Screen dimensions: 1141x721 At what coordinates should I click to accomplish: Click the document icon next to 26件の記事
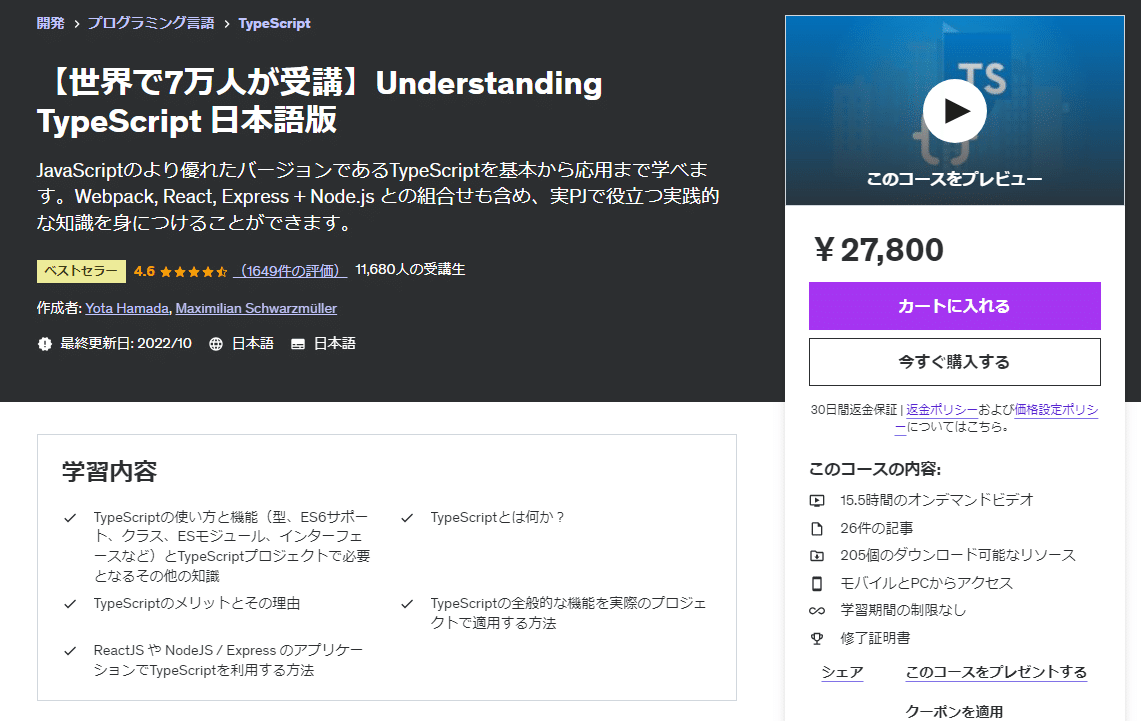[x=817, y=528]
